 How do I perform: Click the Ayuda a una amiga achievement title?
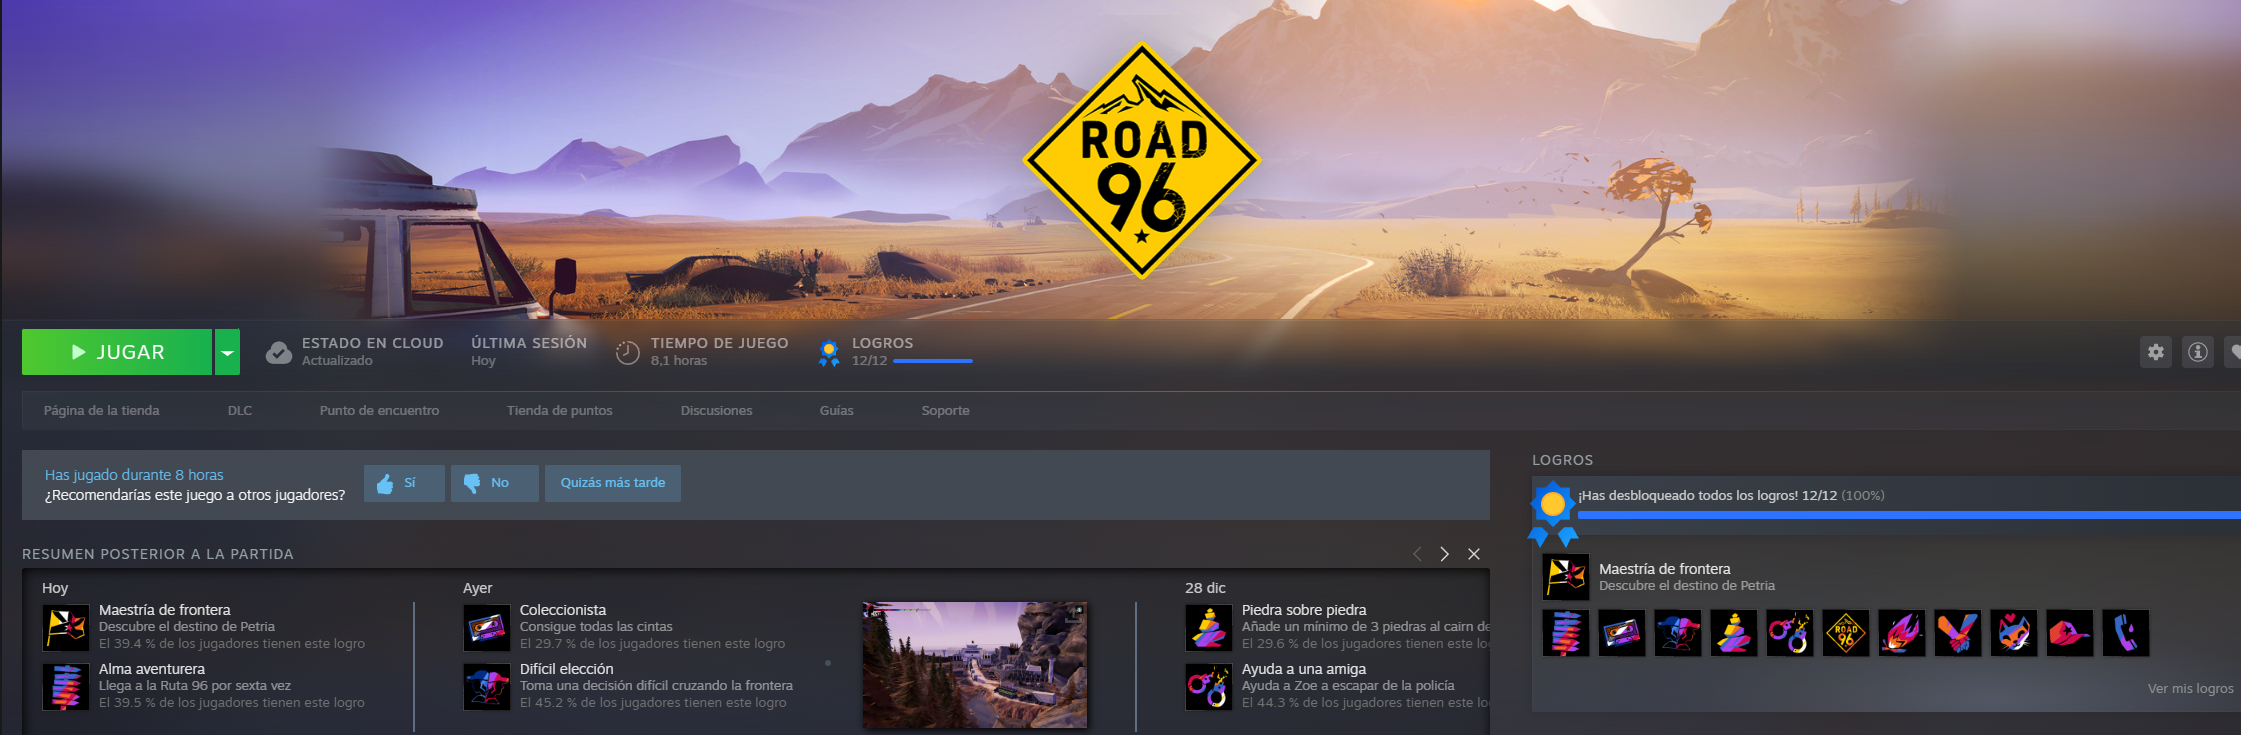(1304, 669)
